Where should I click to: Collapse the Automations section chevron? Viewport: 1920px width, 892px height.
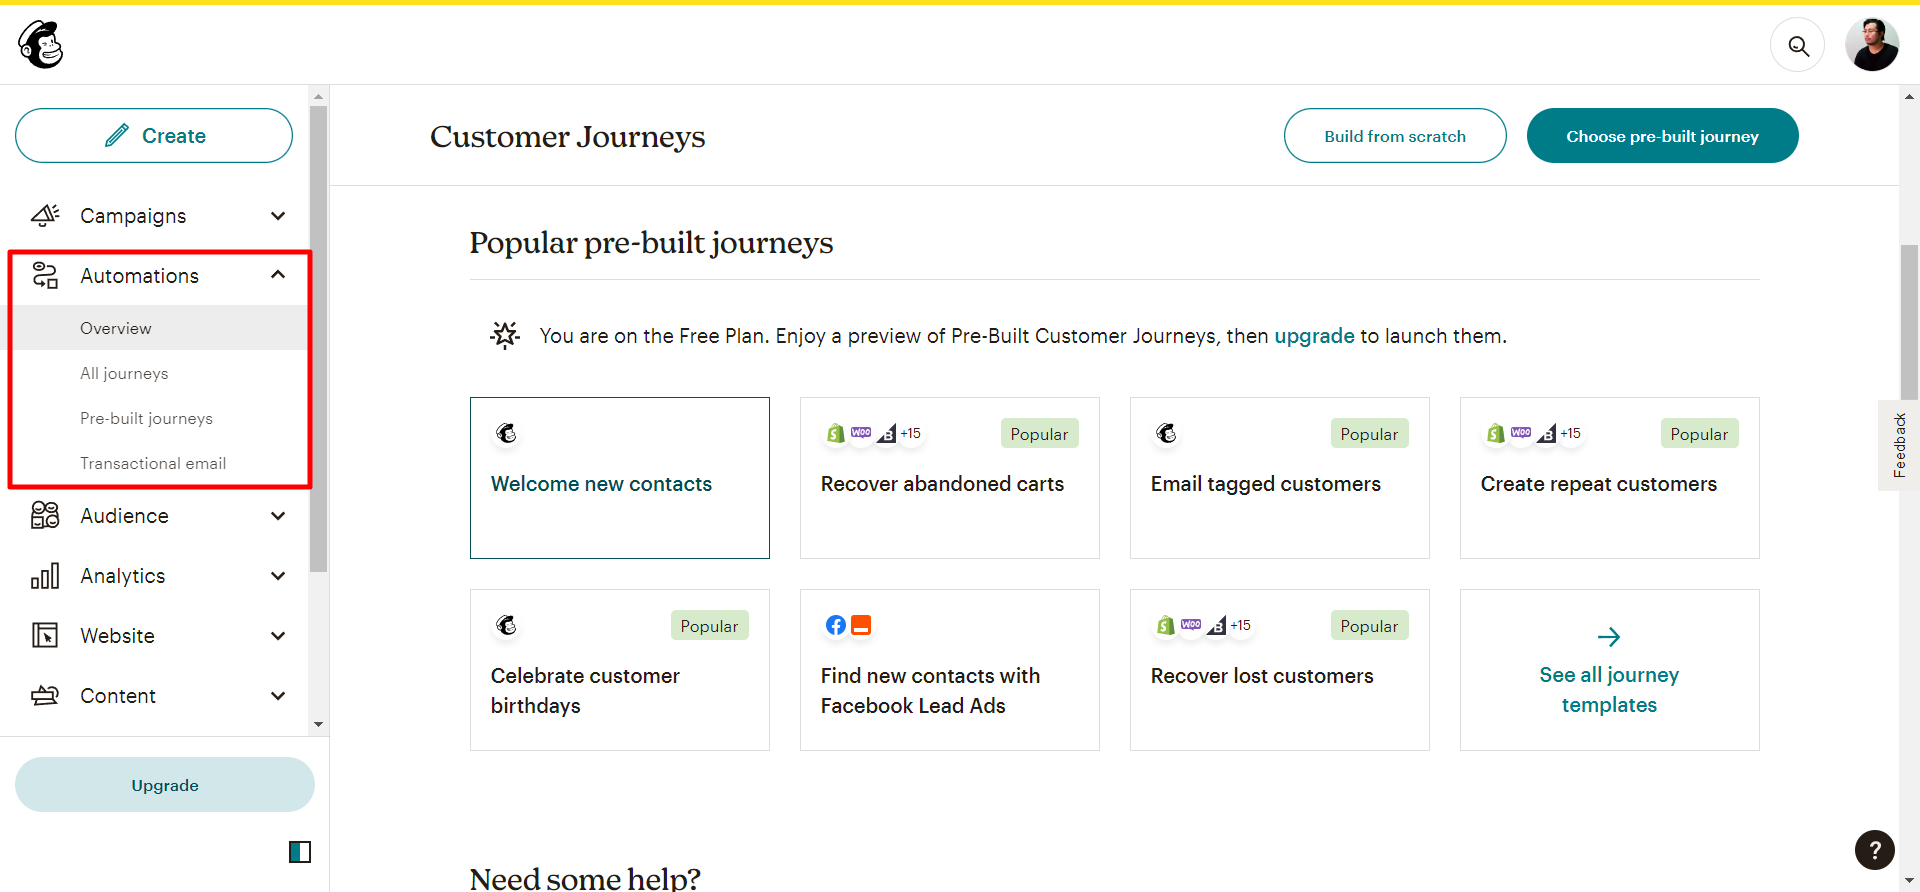[278, 275]
